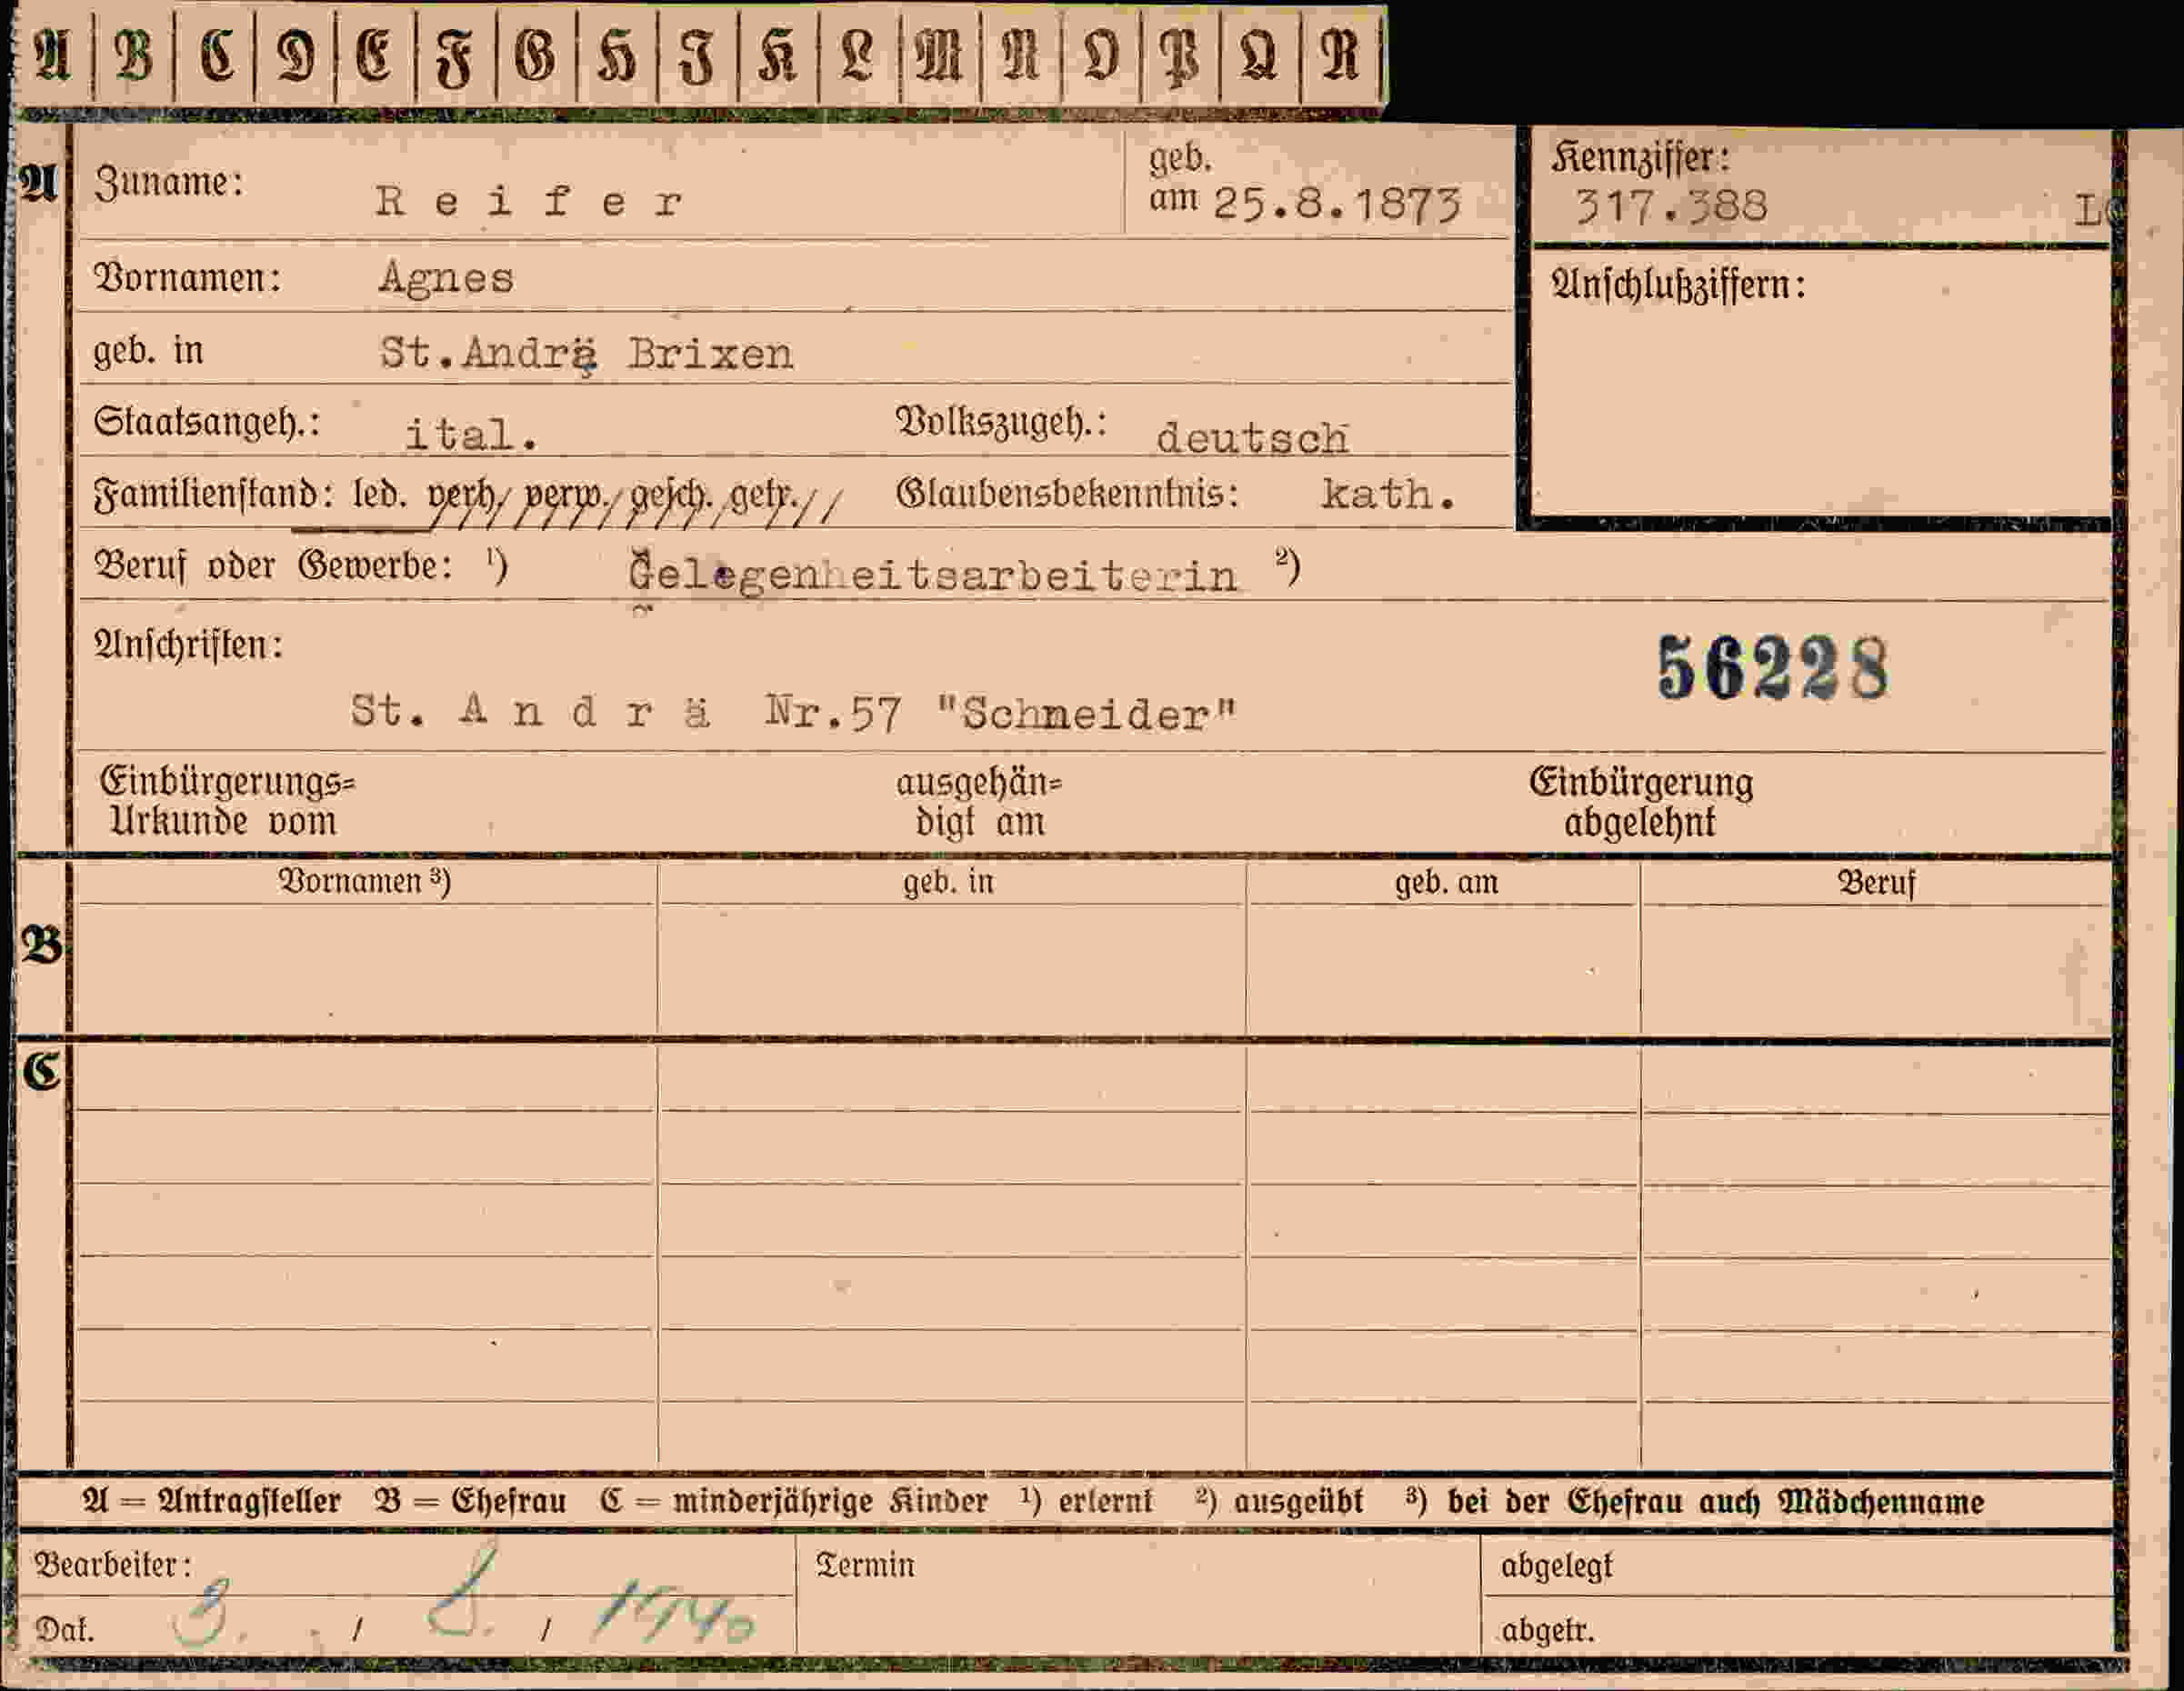Select the top index tab letter K
Image resolution: width=2184 pixels, height=1691 pixels.
click(777, 55)
